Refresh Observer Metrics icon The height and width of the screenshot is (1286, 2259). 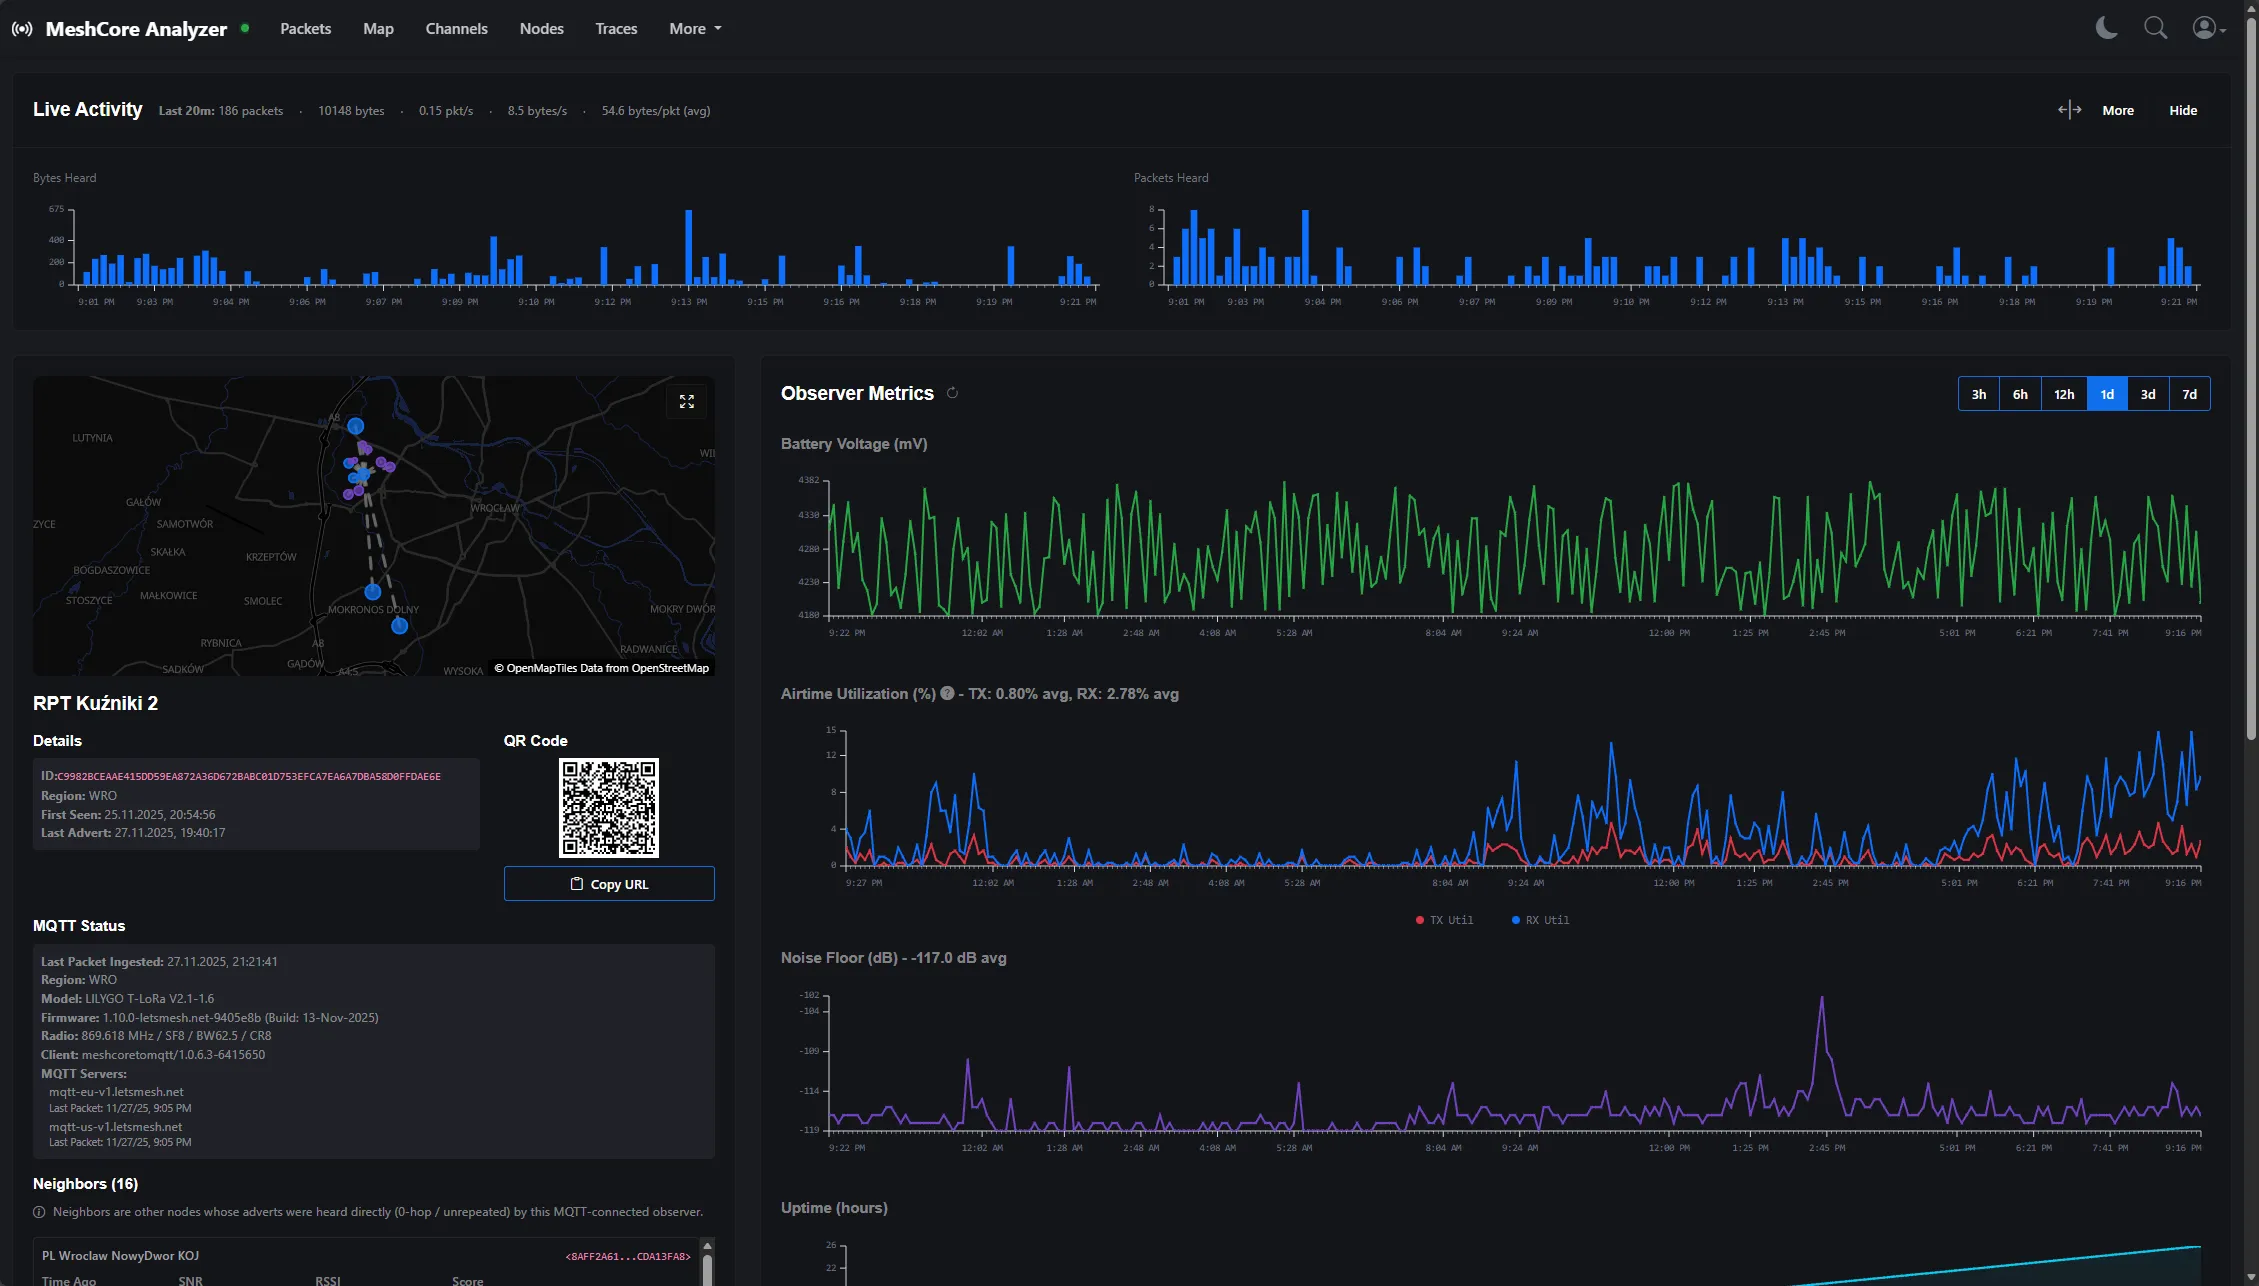coord(952,393)
